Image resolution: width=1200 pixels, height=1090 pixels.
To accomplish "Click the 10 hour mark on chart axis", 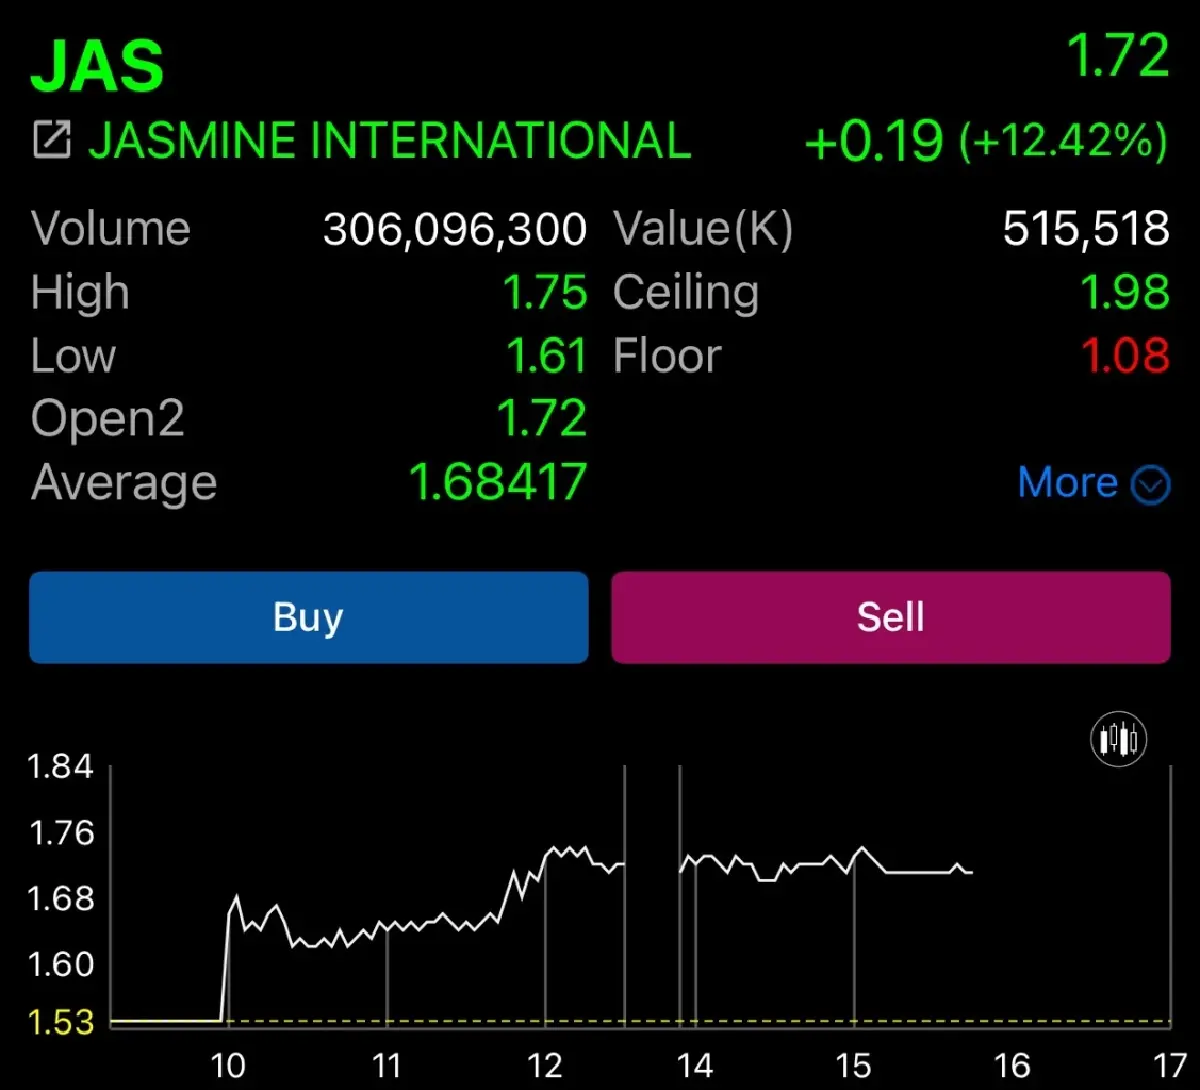I will [229, 1066].
